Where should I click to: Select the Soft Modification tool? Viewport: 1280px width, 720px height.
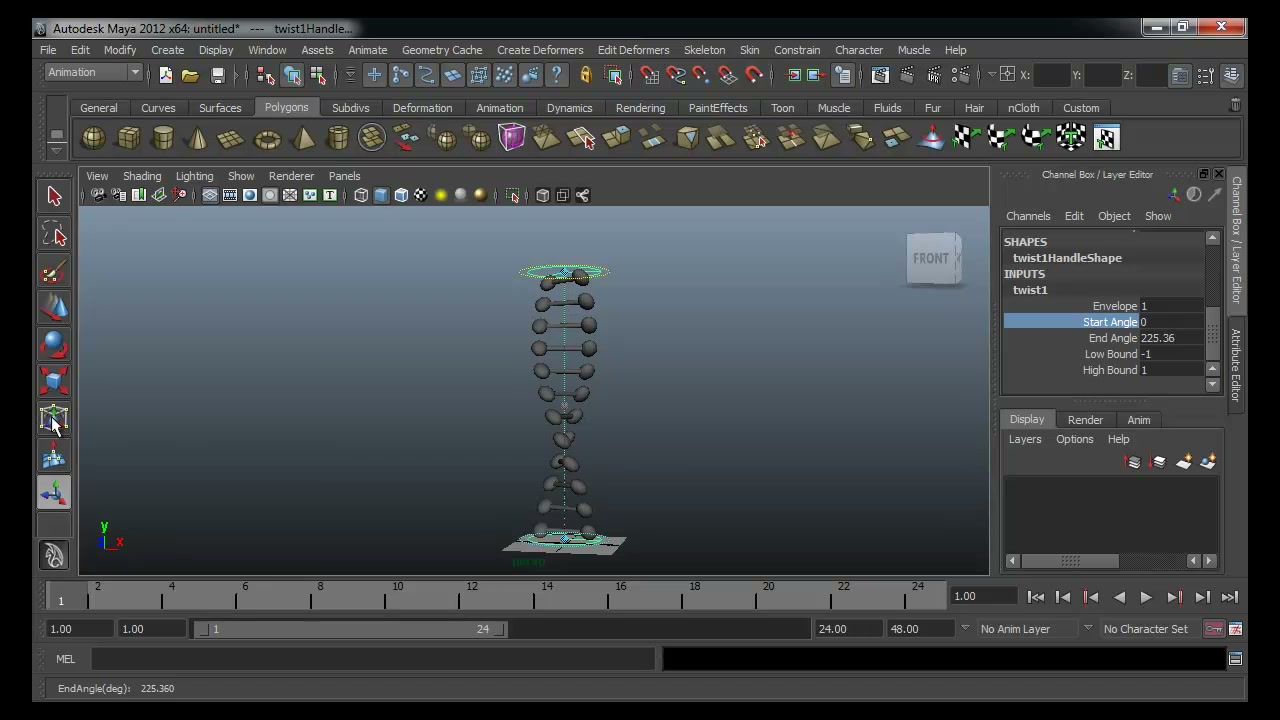[54, 456]
